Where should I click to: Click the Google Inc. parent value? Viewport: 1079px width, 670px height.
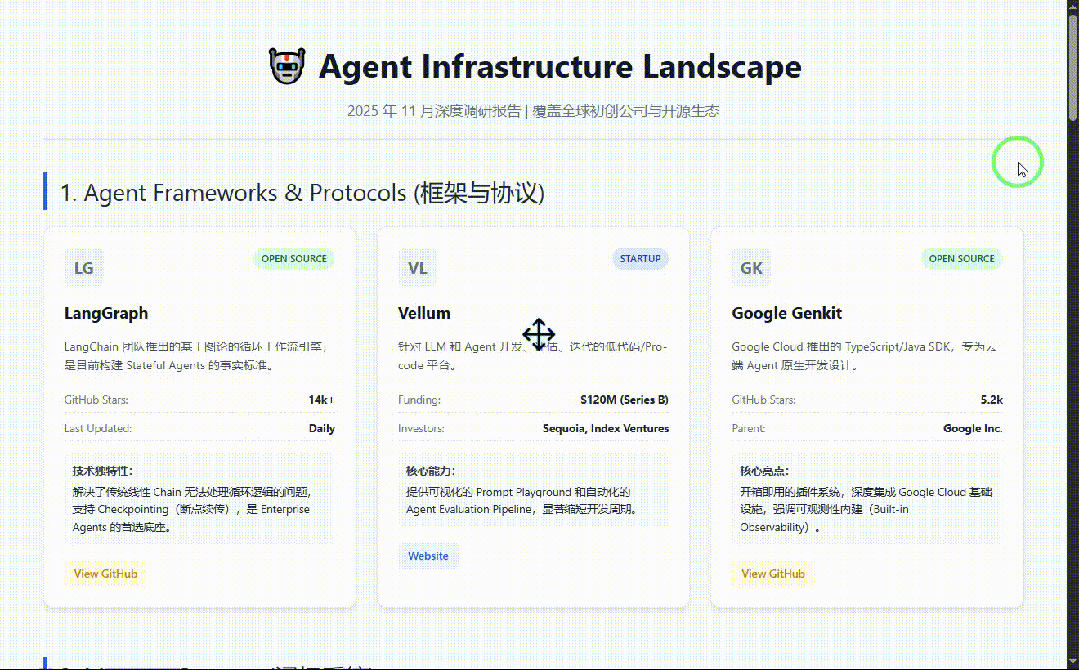[972, 428]
